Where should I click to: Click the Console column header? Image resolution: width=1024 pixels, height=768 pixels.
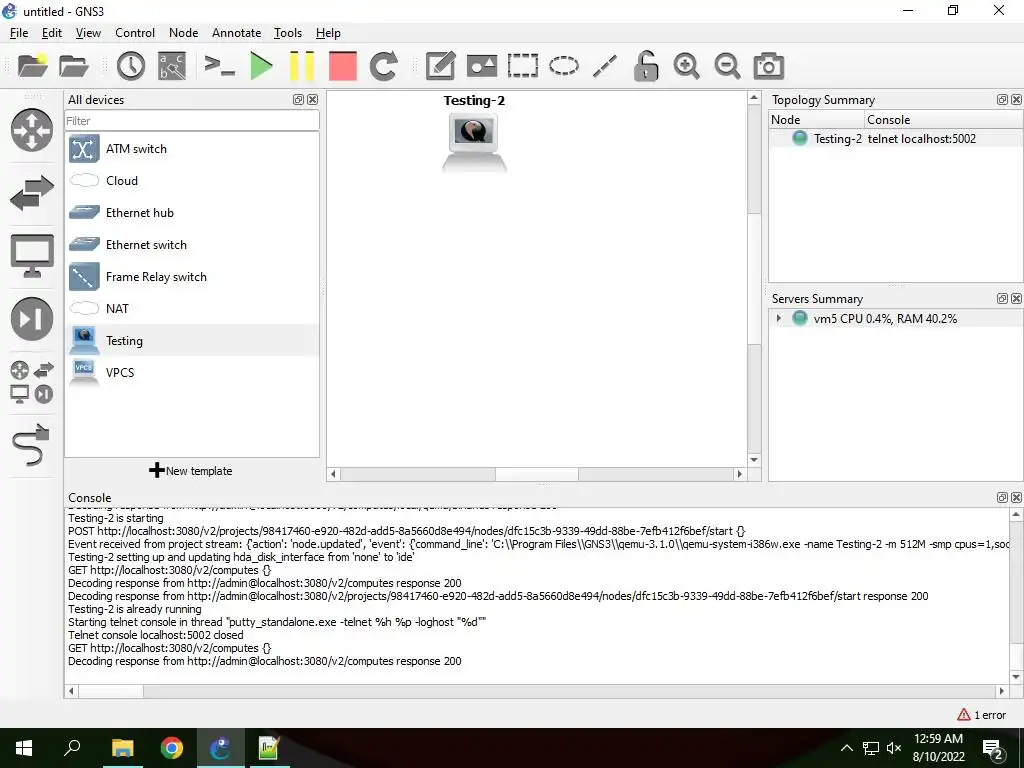point(944,120)
